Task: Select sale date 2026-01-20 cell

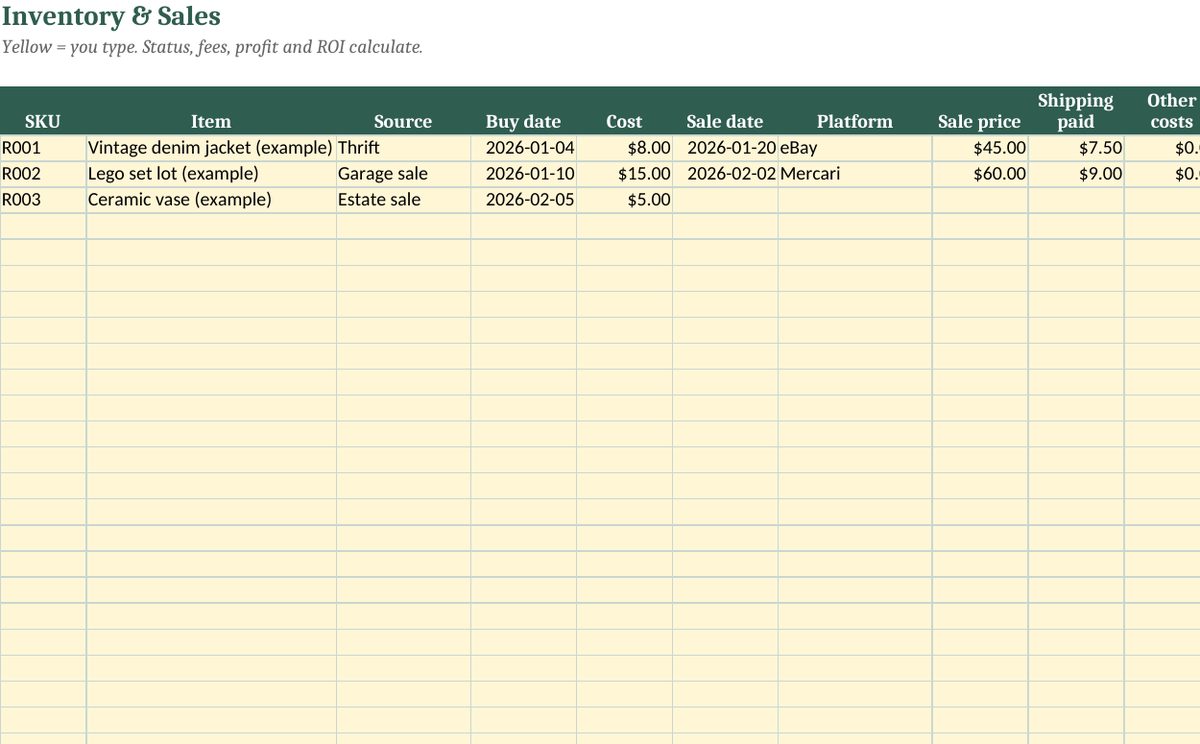Action: (x=725, y=148)
